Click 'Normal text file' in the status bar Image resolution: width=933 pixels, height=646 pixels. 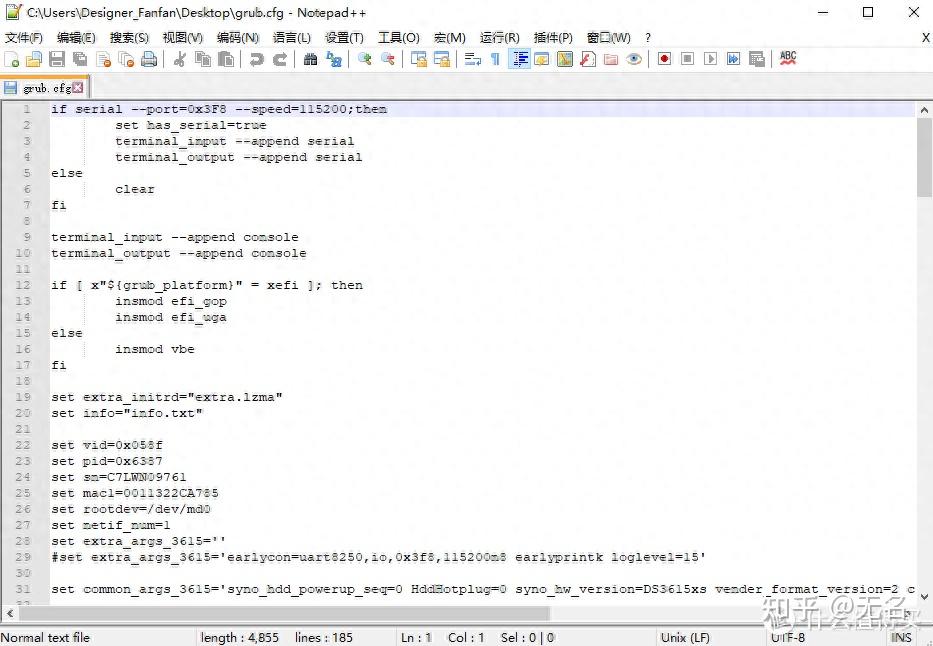[x=45, y=638]
